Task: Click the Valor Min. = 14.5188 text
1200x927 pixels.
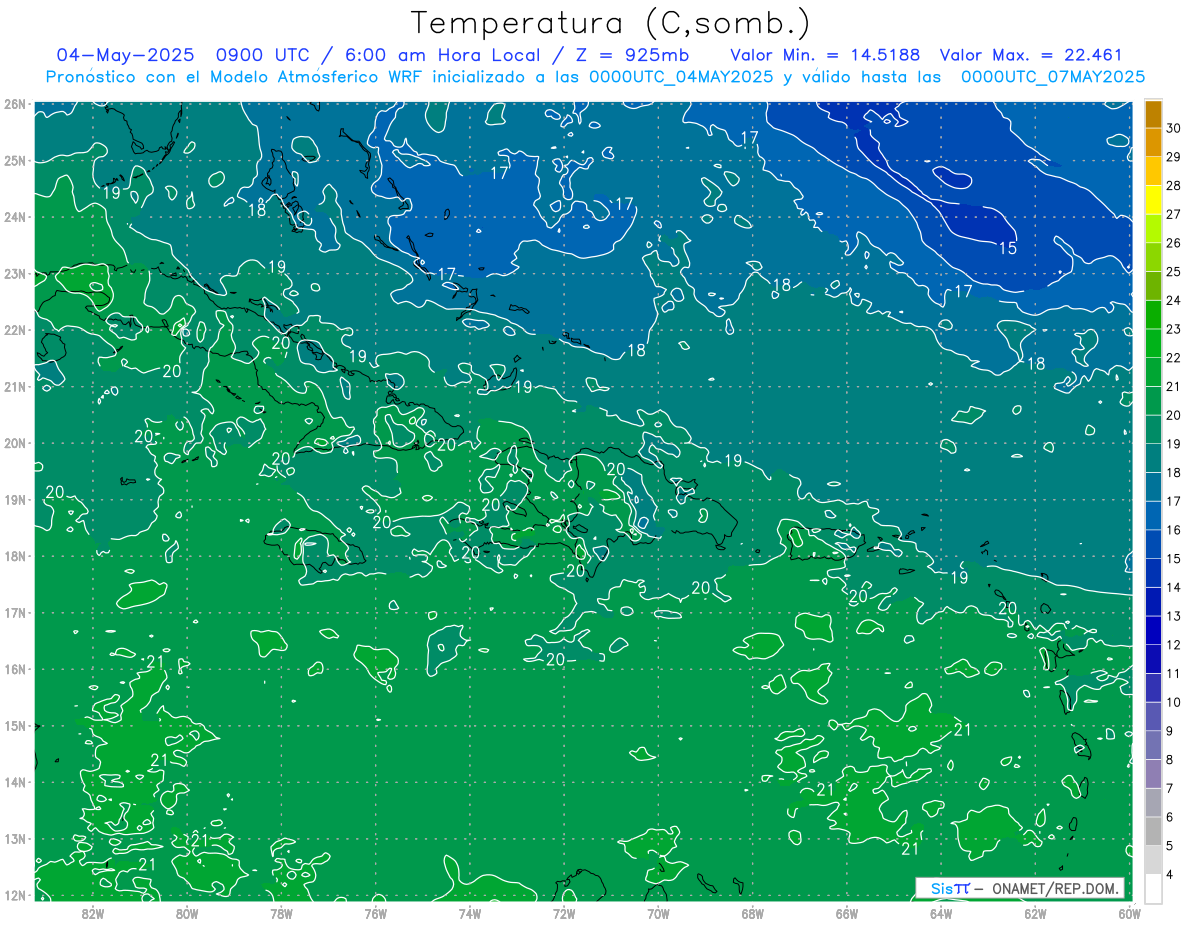Action: point(825,55)
